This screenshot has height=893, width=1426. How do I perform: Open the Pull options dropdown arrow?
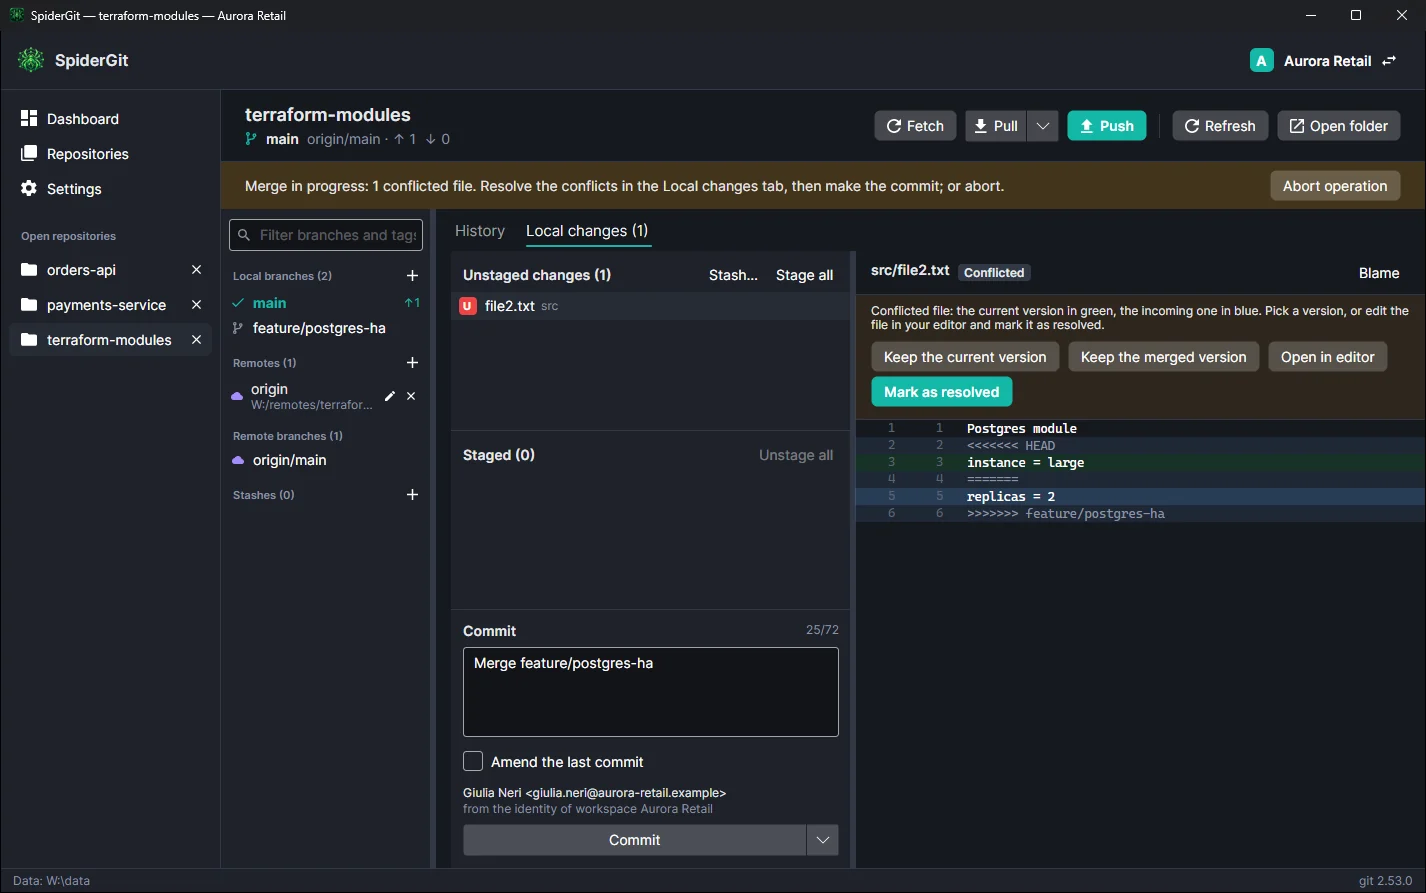point(1042,126)
